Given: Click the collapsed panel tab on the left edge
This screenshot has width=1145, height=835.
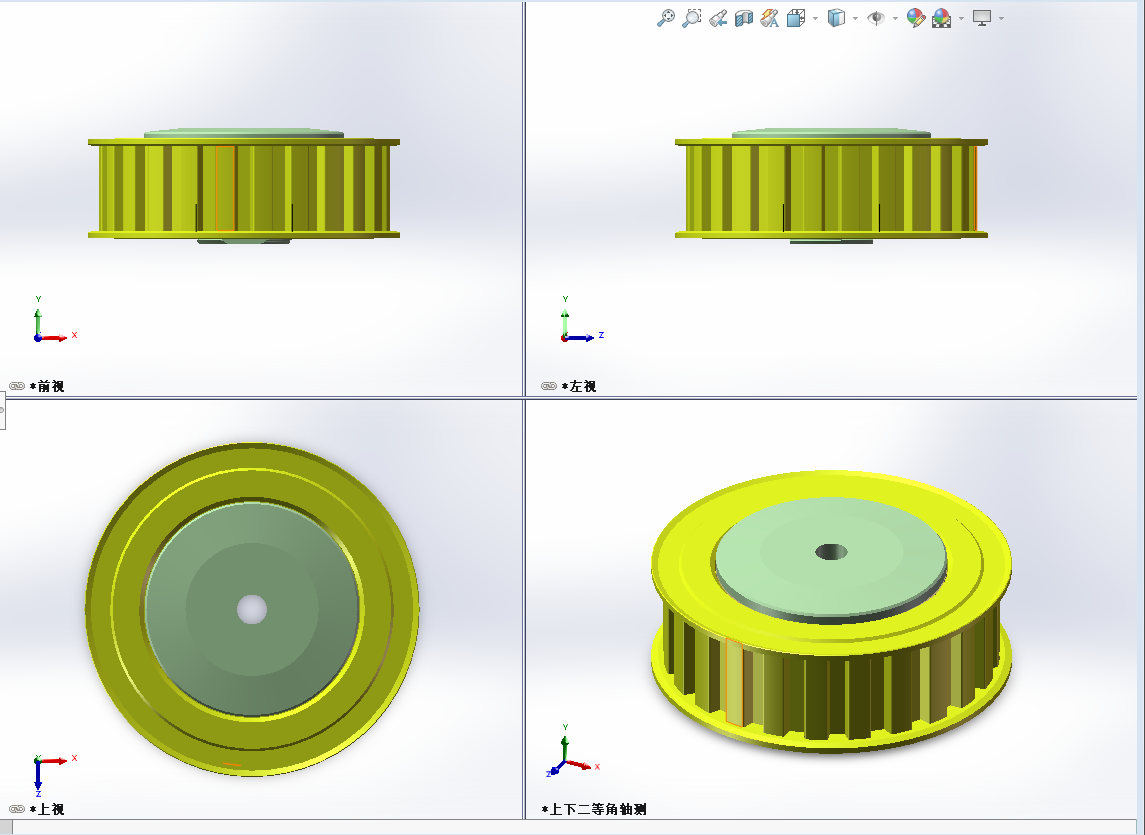Looking at the screenshot, I should [x=3, y=410].
